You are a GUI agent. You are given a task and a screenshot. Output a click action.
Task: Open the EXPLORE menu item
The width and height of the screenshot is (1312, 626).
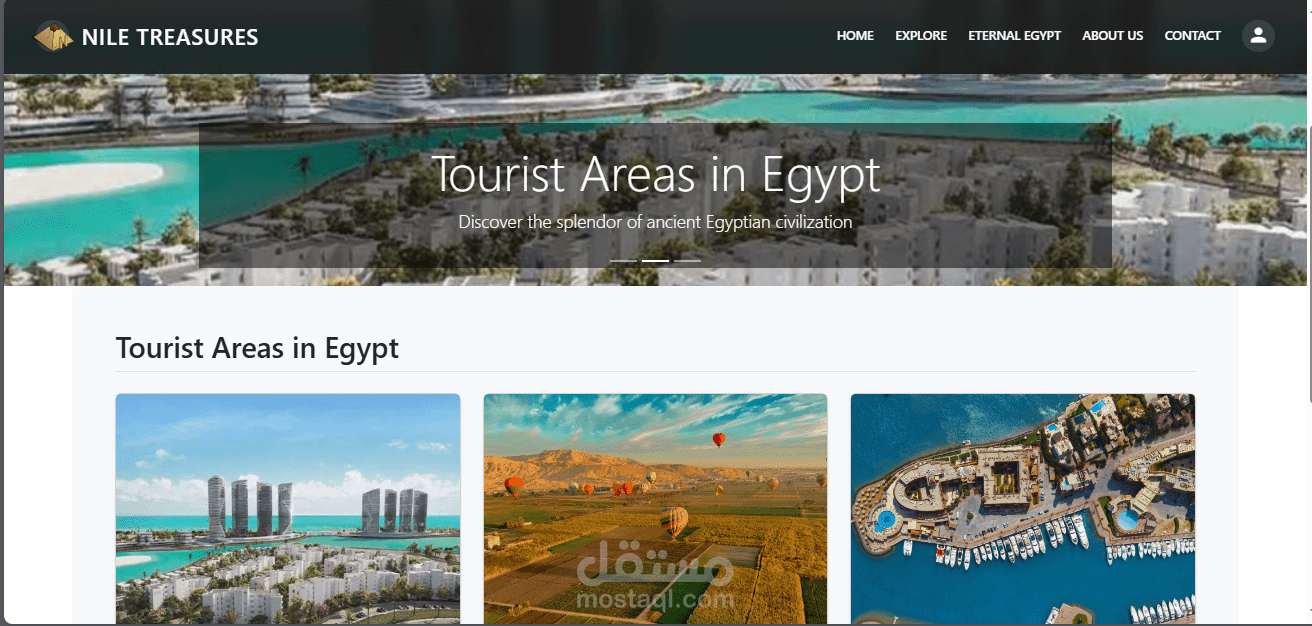(921, 36)
